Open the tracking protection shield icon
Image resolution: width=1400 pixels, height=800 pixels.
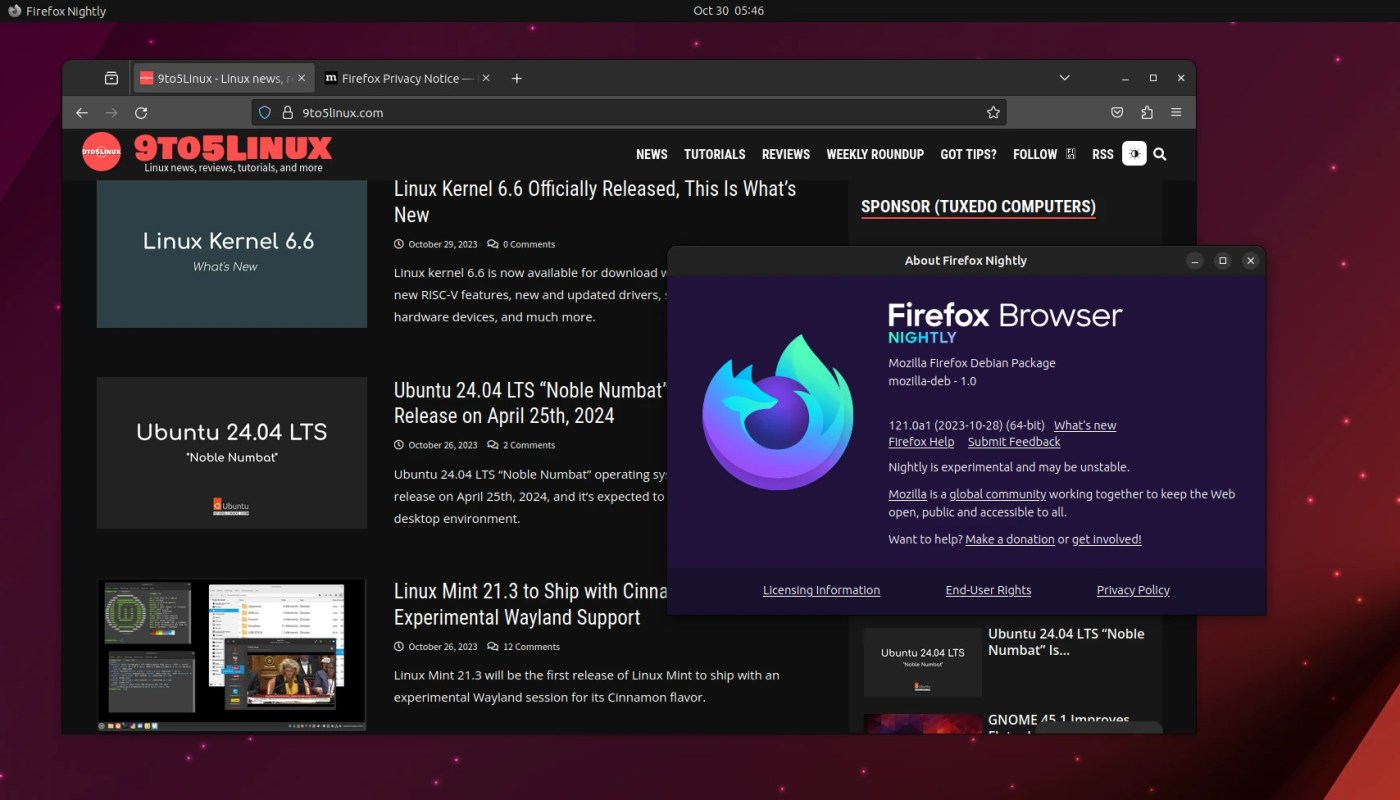click(265, 113)
